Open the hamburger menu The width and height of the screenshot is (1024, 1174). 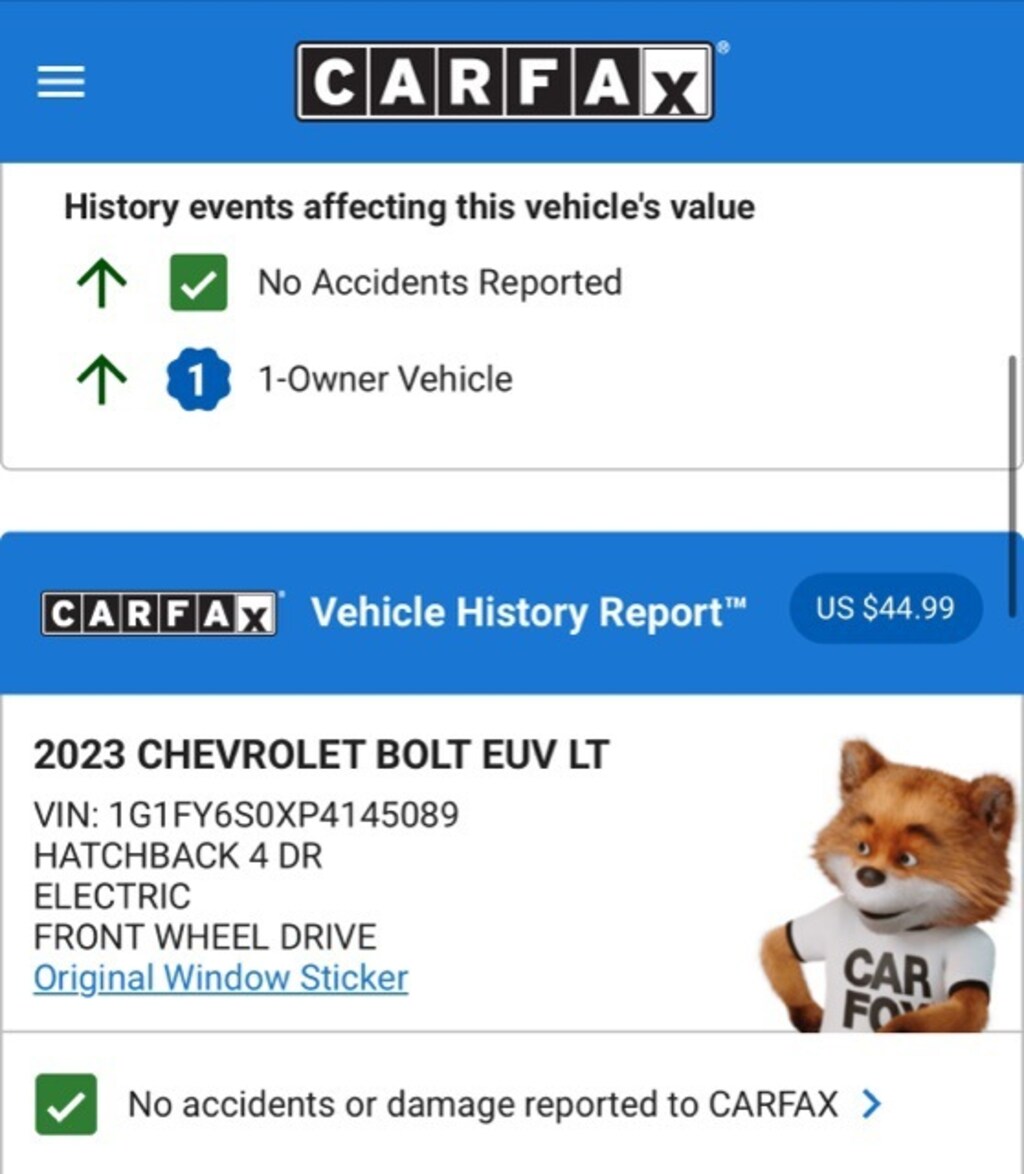click(x=61, y=81)
